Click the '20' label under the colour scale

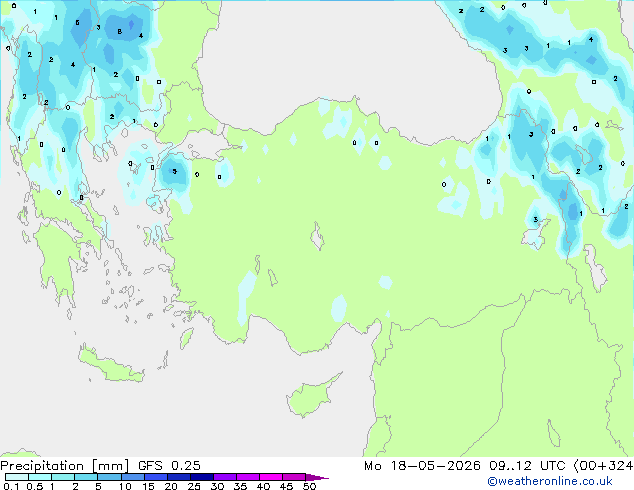pos(171,486)
